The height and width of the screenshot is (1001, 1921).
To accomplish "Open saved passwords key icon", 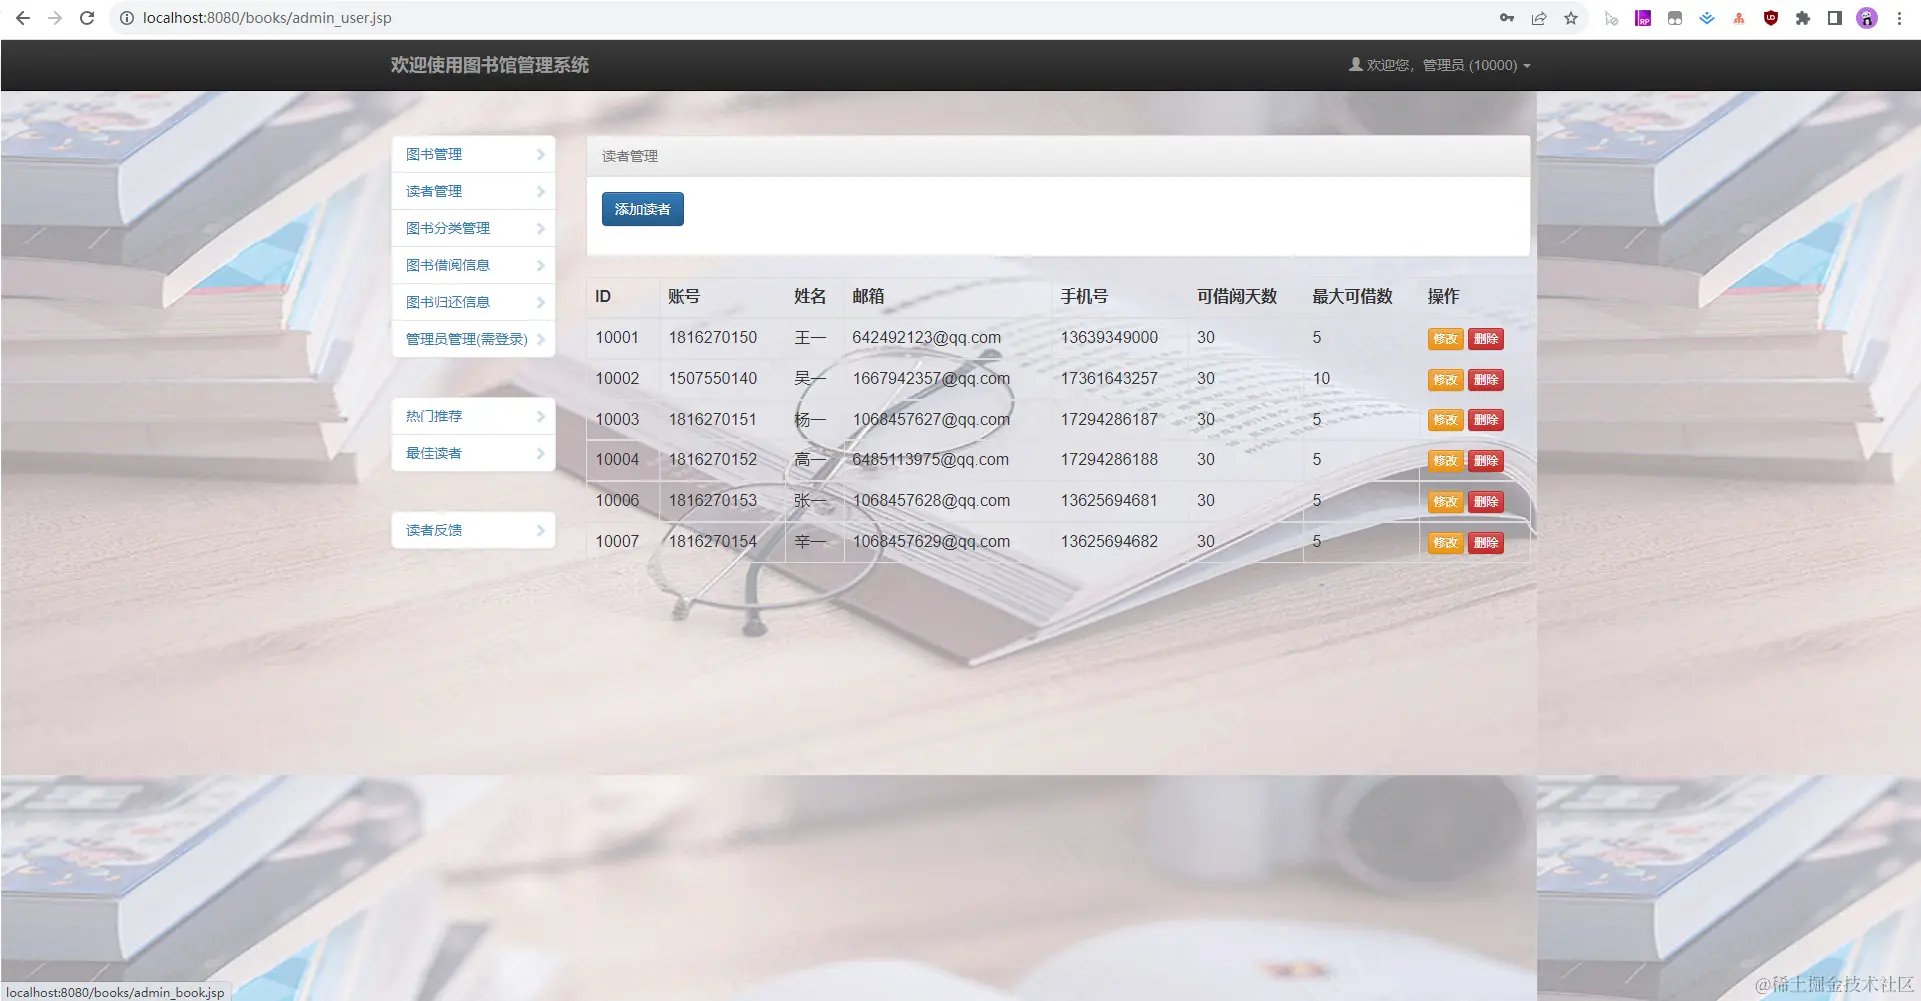I will point(1507,18).
